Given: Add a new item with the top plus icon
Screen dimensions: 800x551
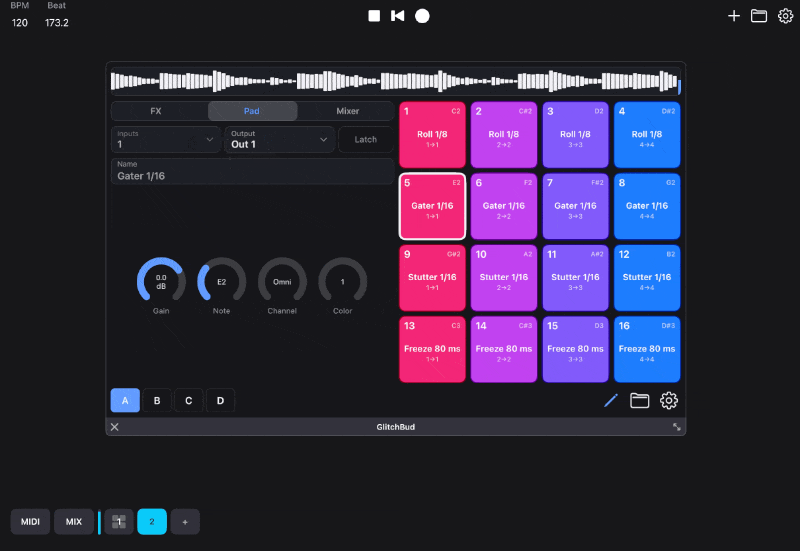Looking at the screenshot, I should tap(734, 16).
